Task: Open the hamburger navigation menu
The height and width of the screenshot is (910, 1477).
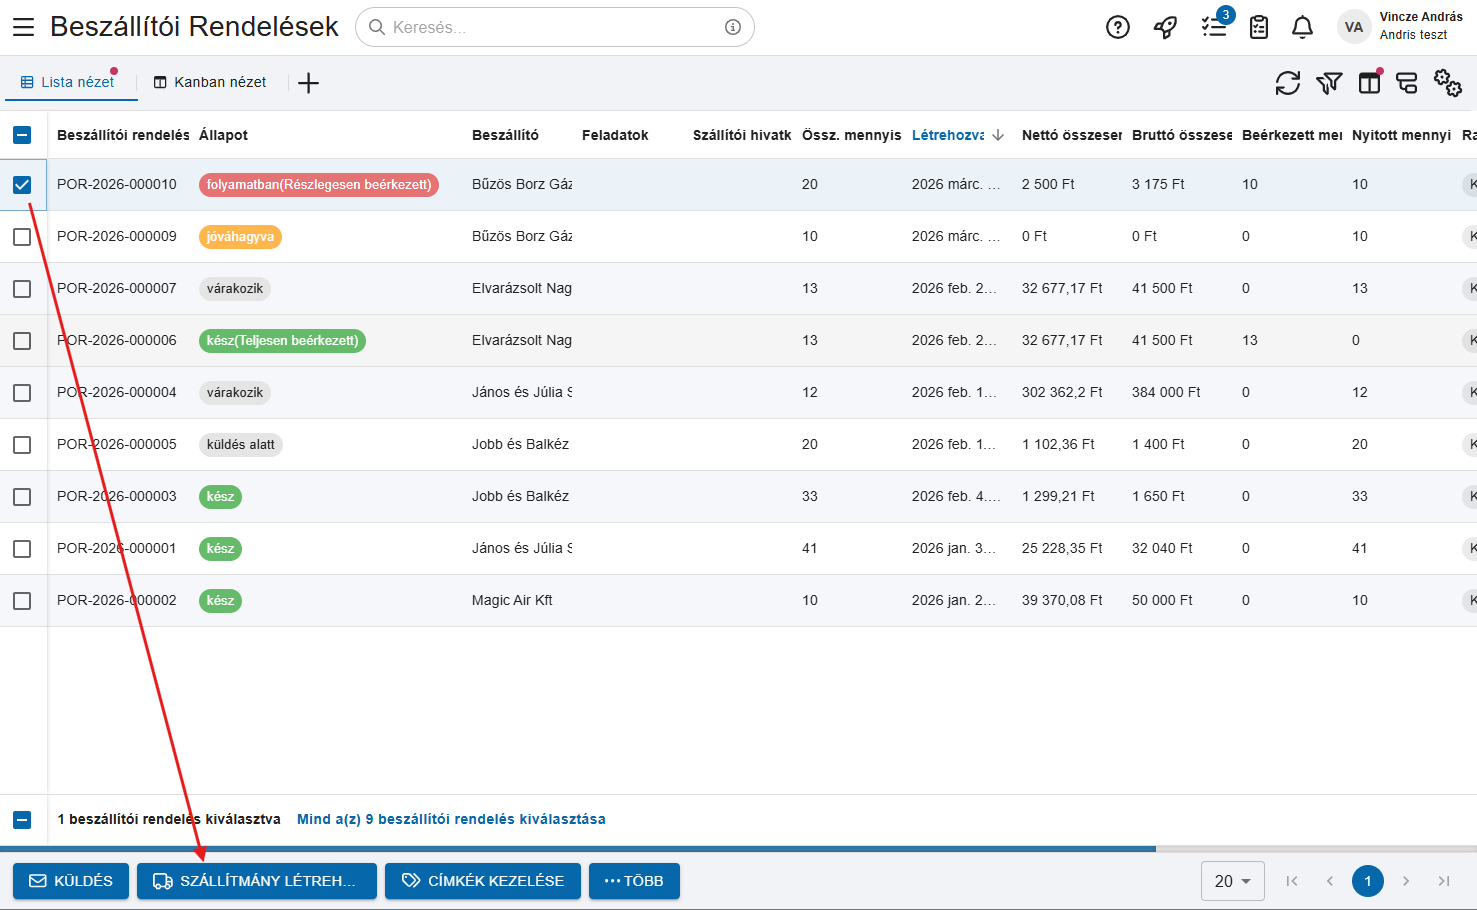Action: (x=23, y=27)
